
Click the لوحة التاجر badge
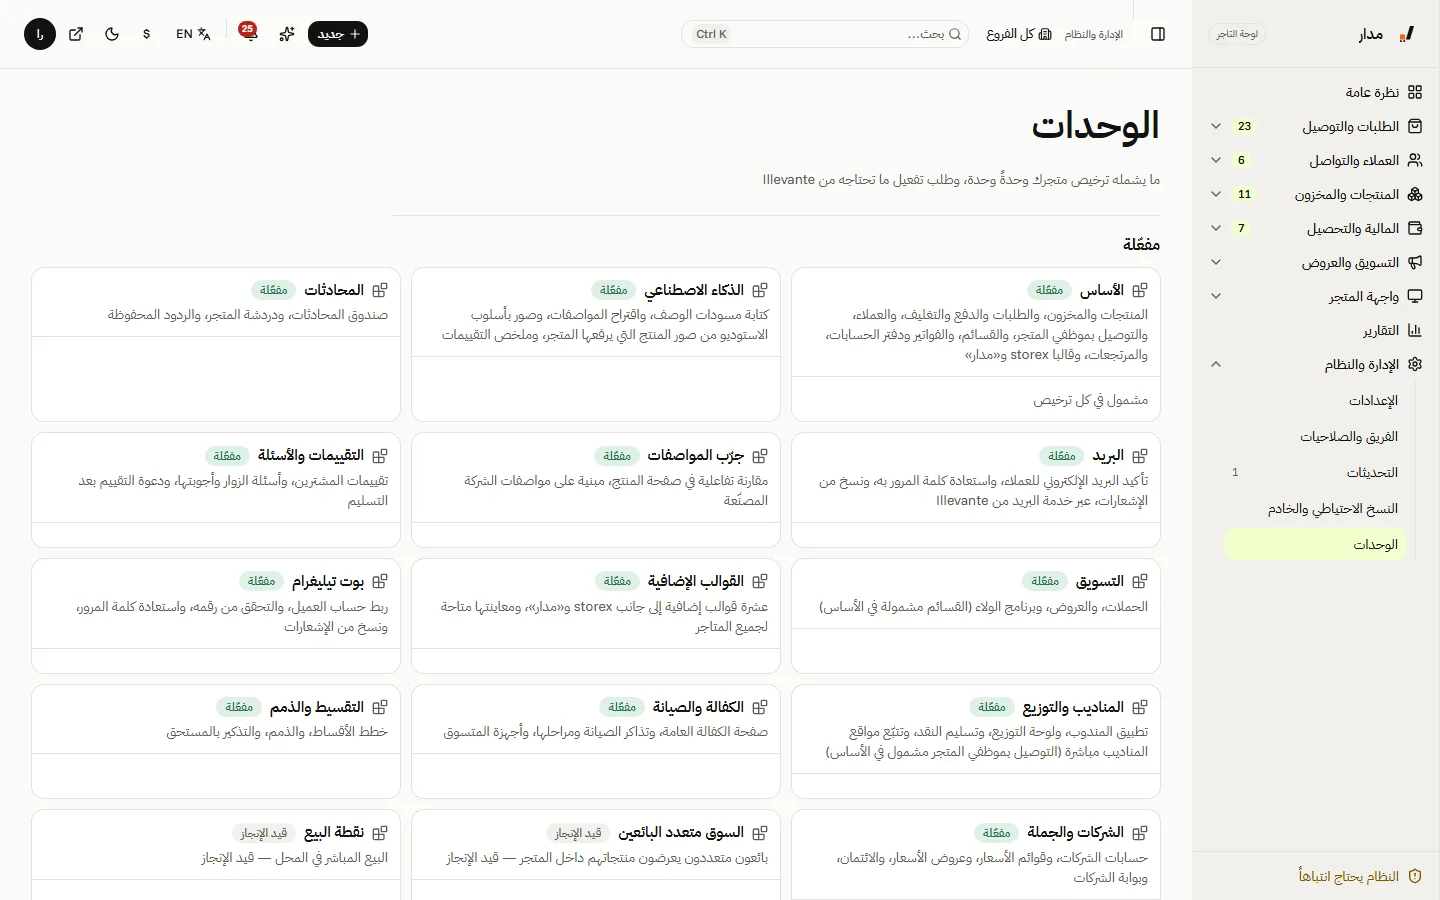[1237, 34]
